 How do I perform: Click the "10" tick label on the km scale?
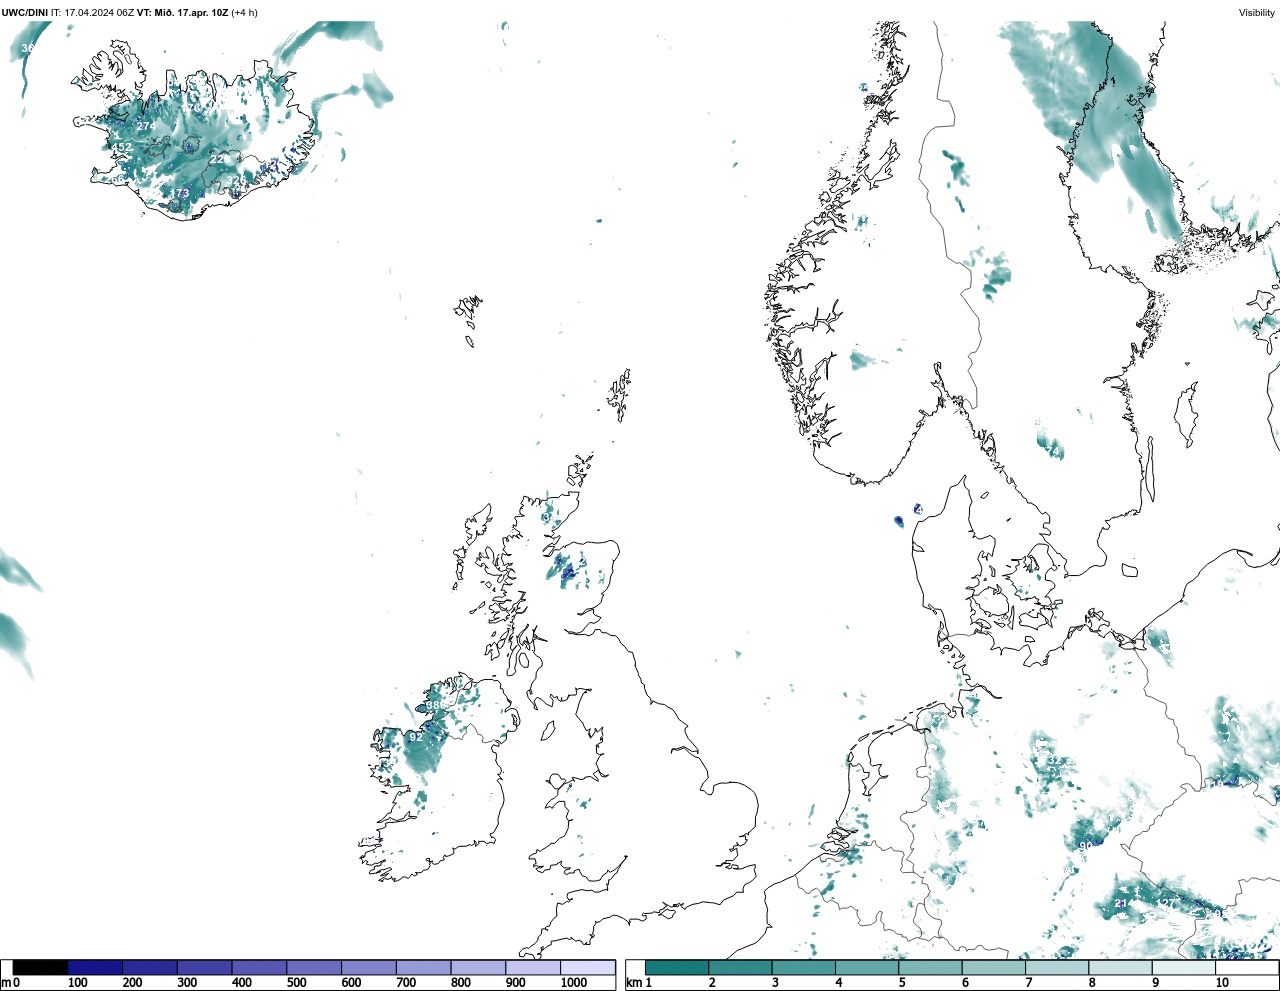pyautogui.click(x=1222, y=983)
